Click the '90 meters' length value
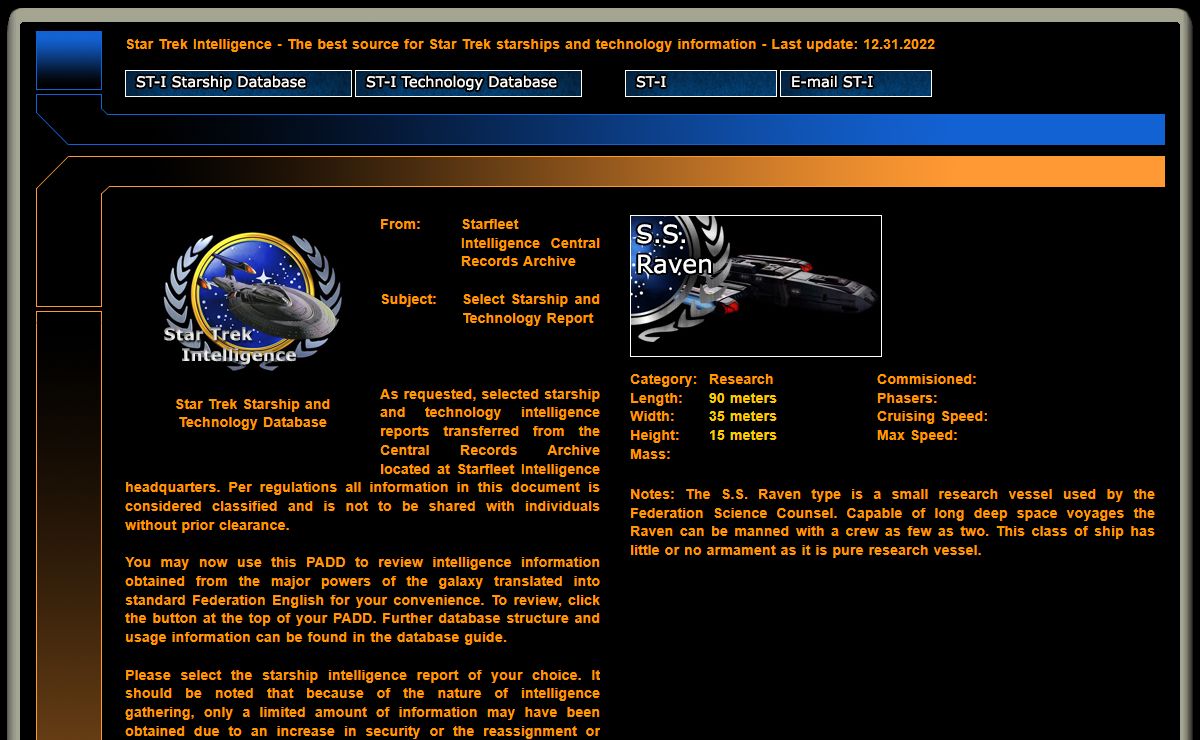 [743, 398]
